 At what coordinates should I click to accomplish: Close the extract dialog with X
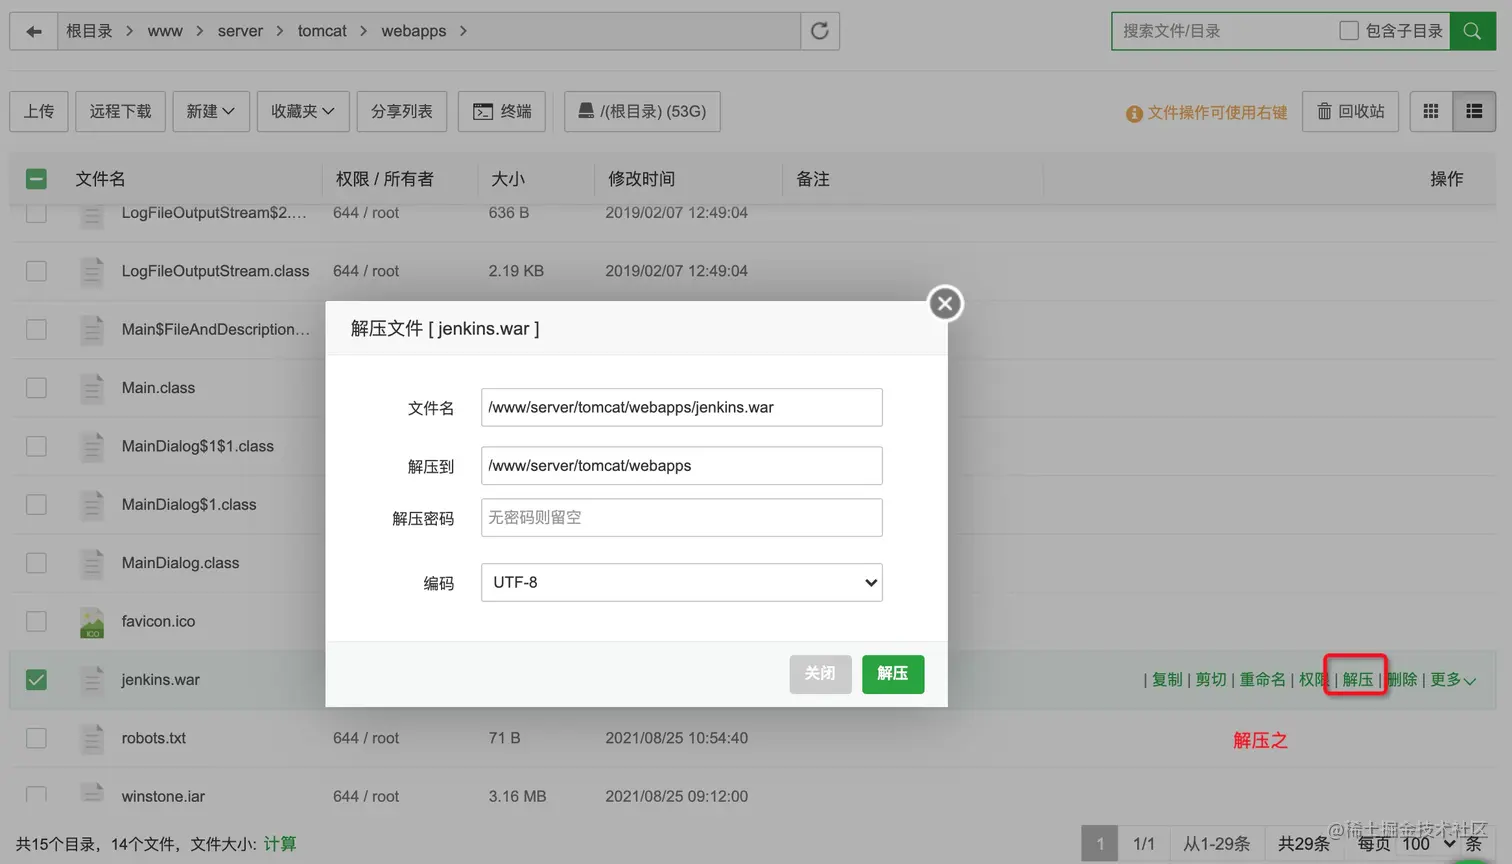pyautogui.click(x=945, y=303)
